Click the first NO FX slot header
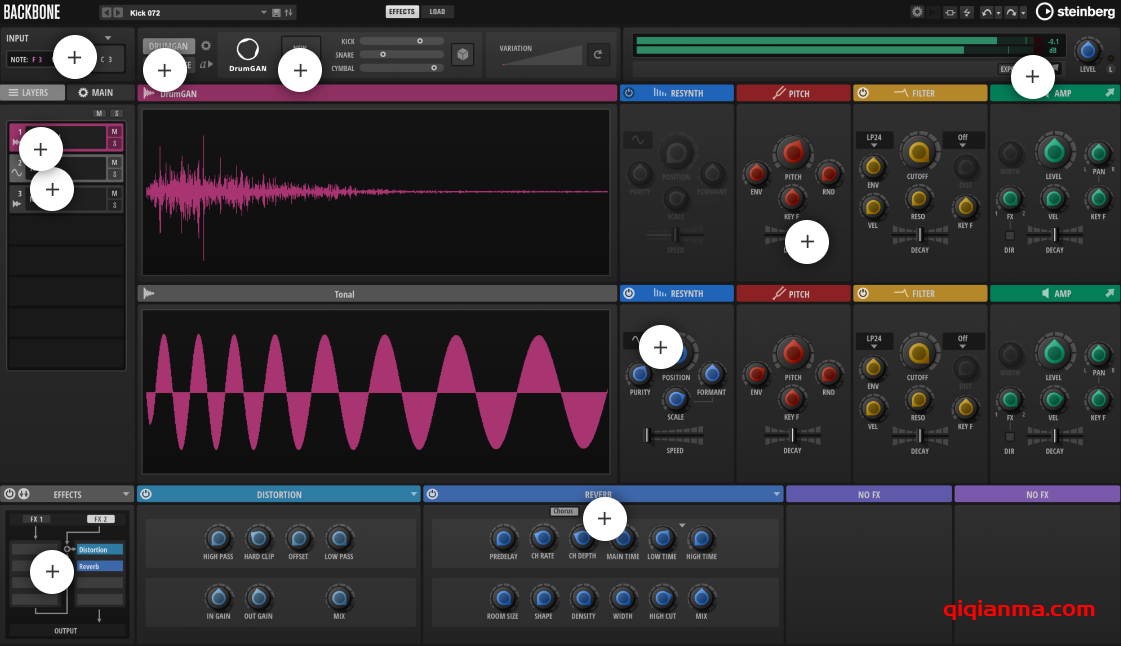Image resolution: width=1121 pixels, height=646 pixels. (868, 494)
